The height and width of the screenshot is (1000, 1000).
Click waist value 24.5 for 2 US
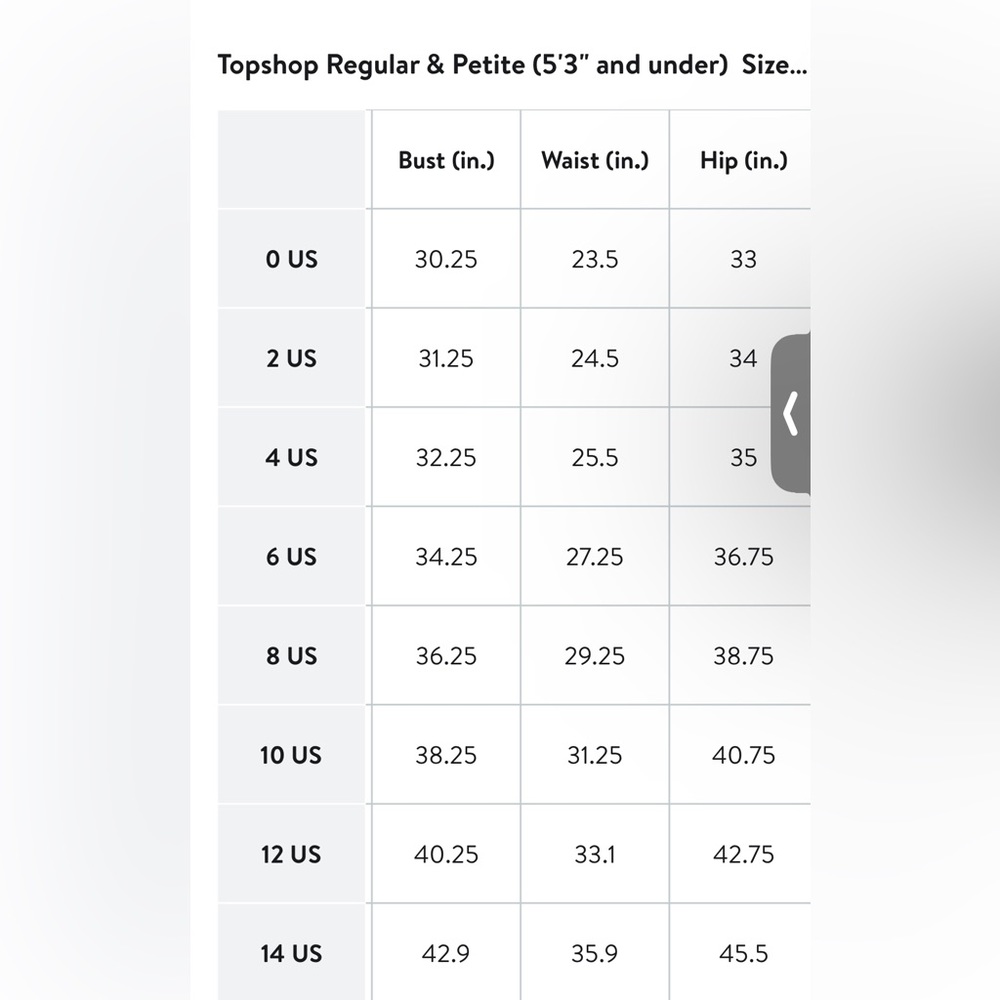pos(595,358)
